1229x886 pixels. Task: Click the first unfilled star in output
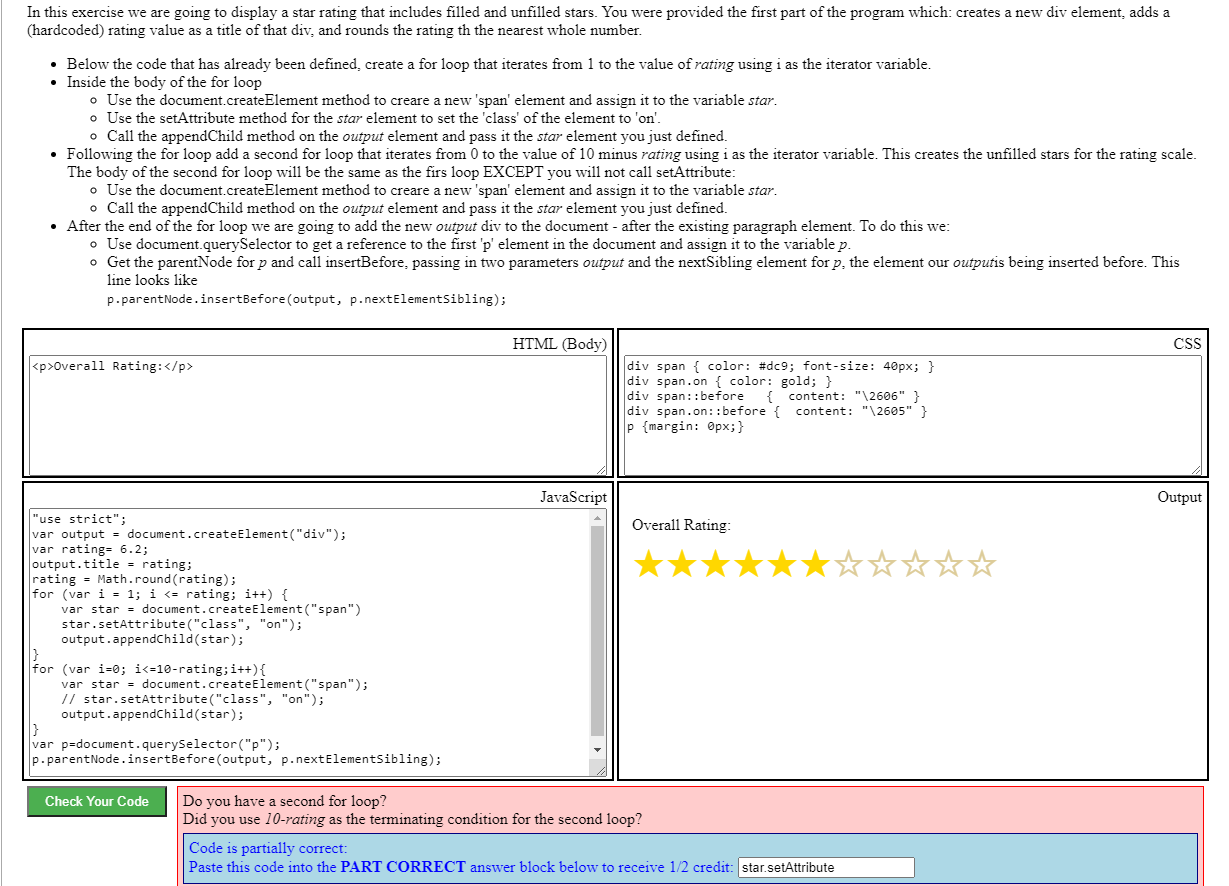[849, 564]
